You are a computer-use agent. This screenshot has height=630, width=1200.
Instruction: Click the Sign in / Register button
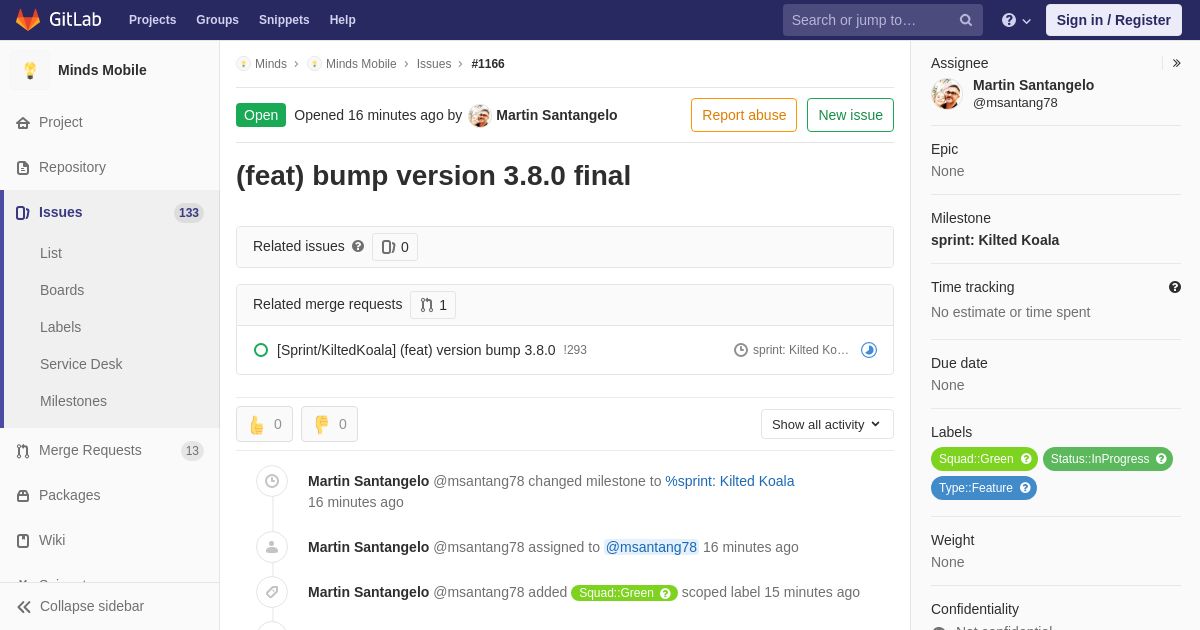(1114, 20)
